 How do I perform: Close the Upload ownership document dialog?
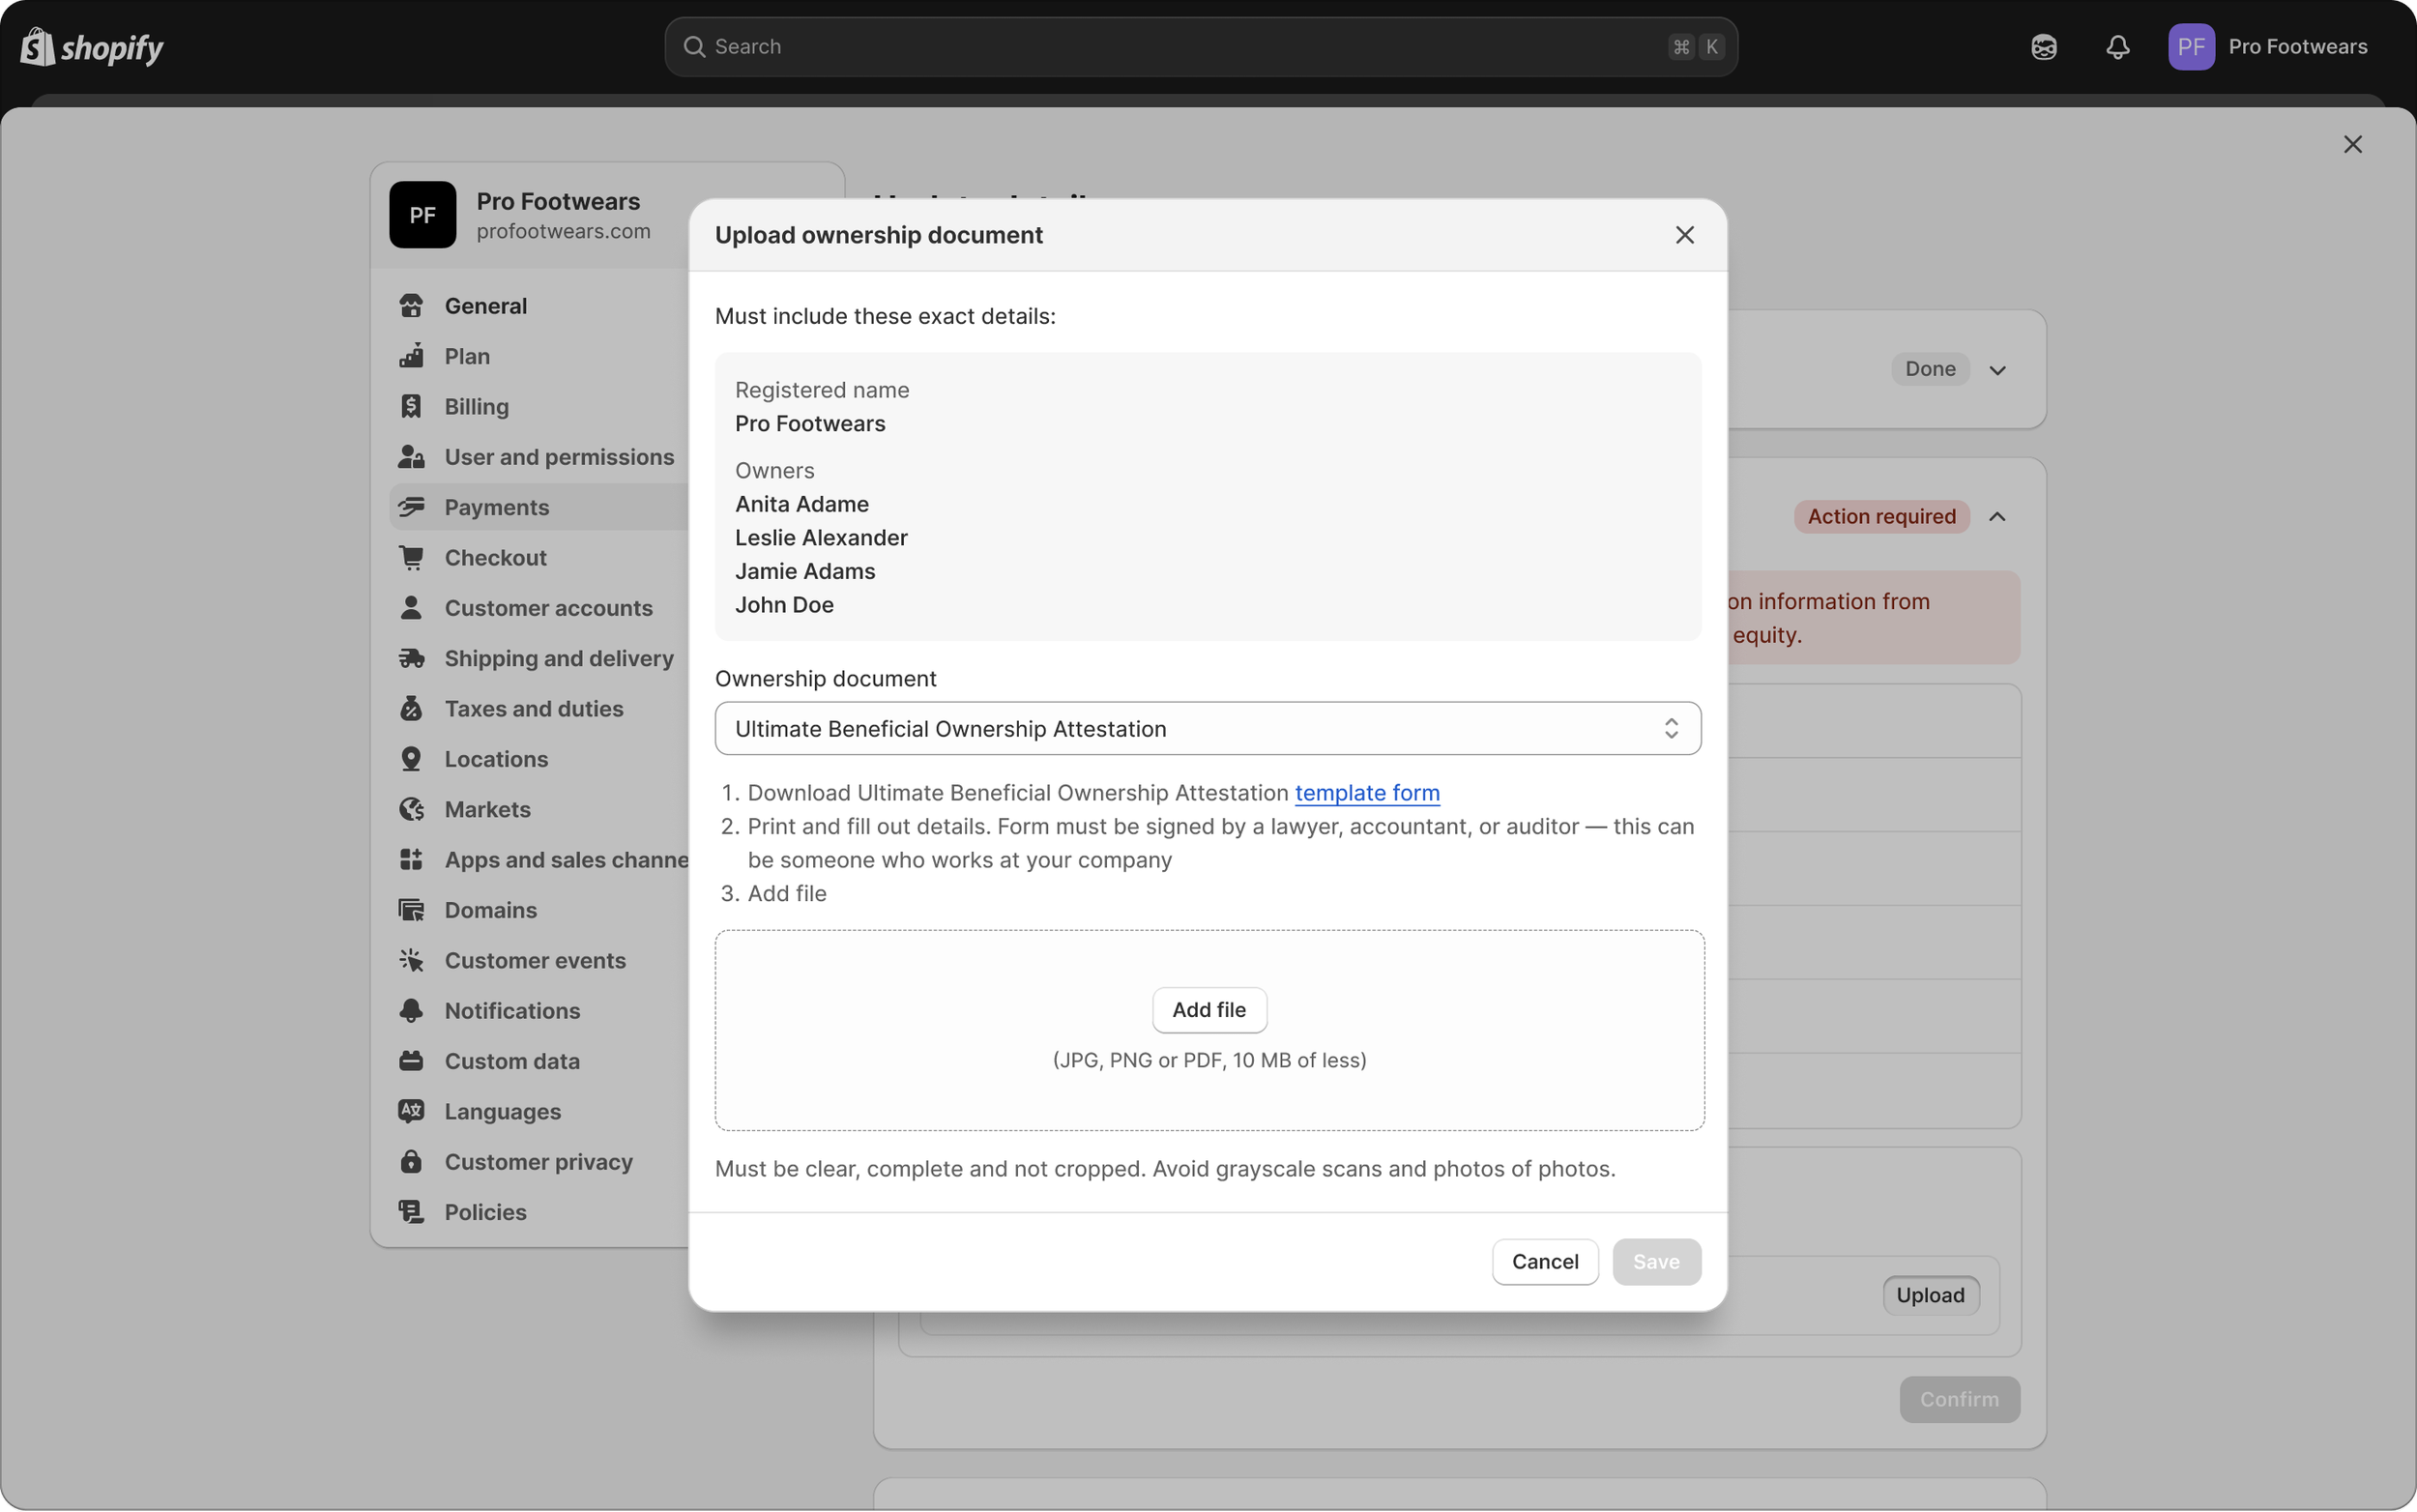tap(1684, 235)
